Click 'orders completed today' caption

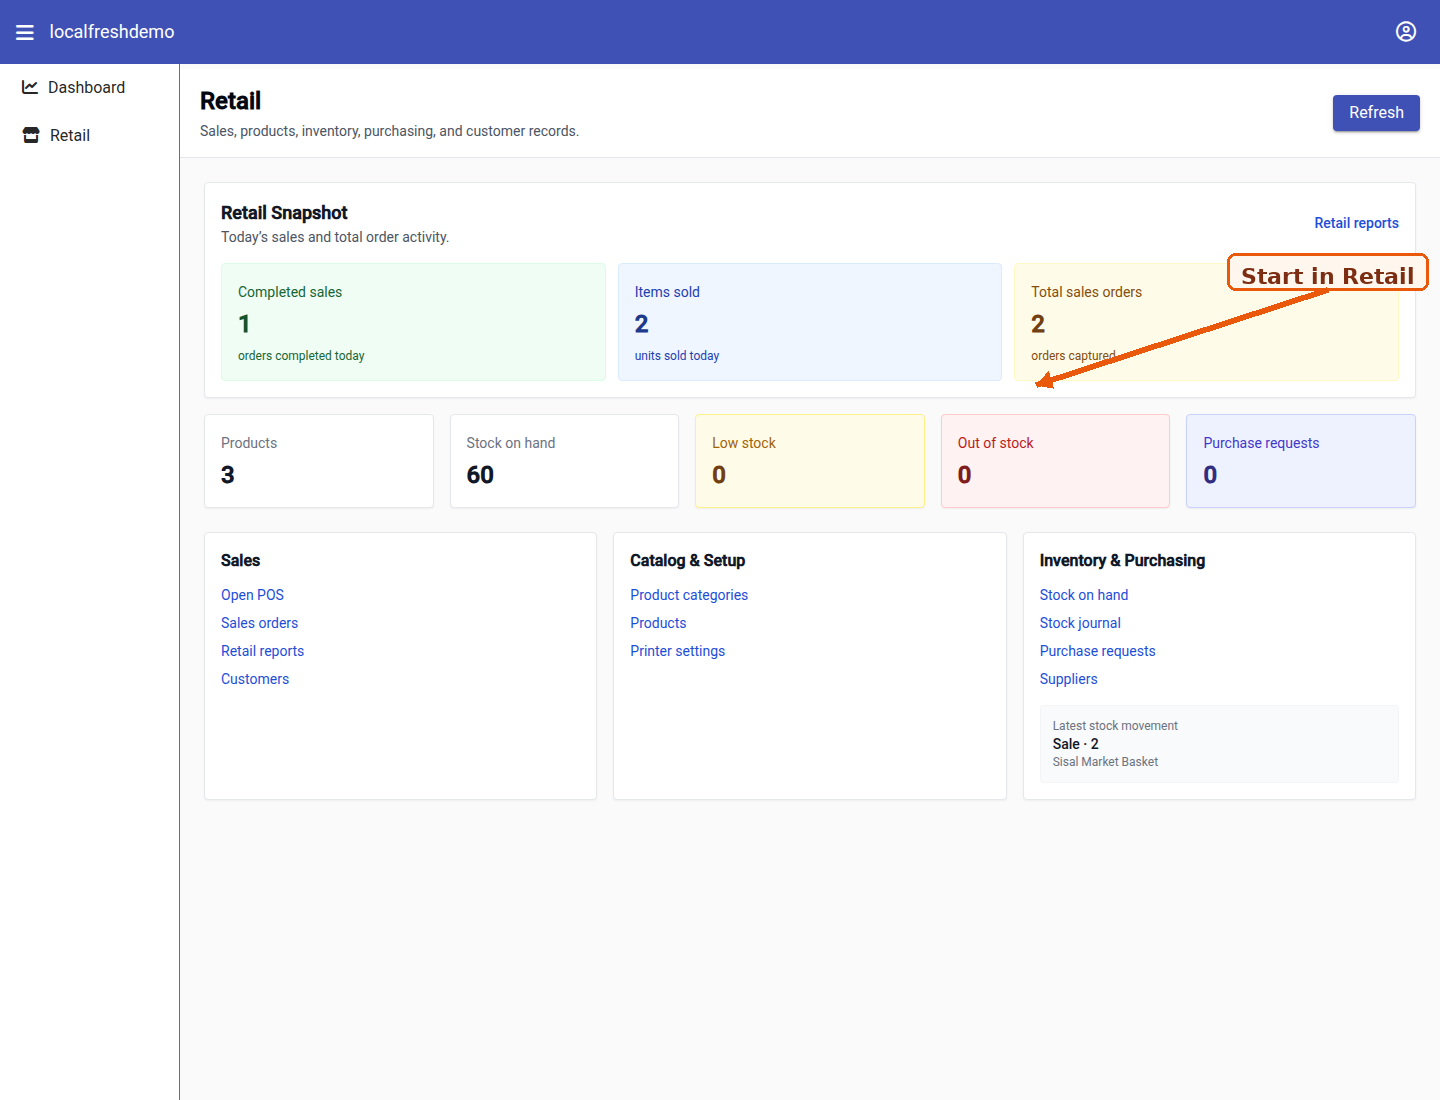(x=301, y=356)
